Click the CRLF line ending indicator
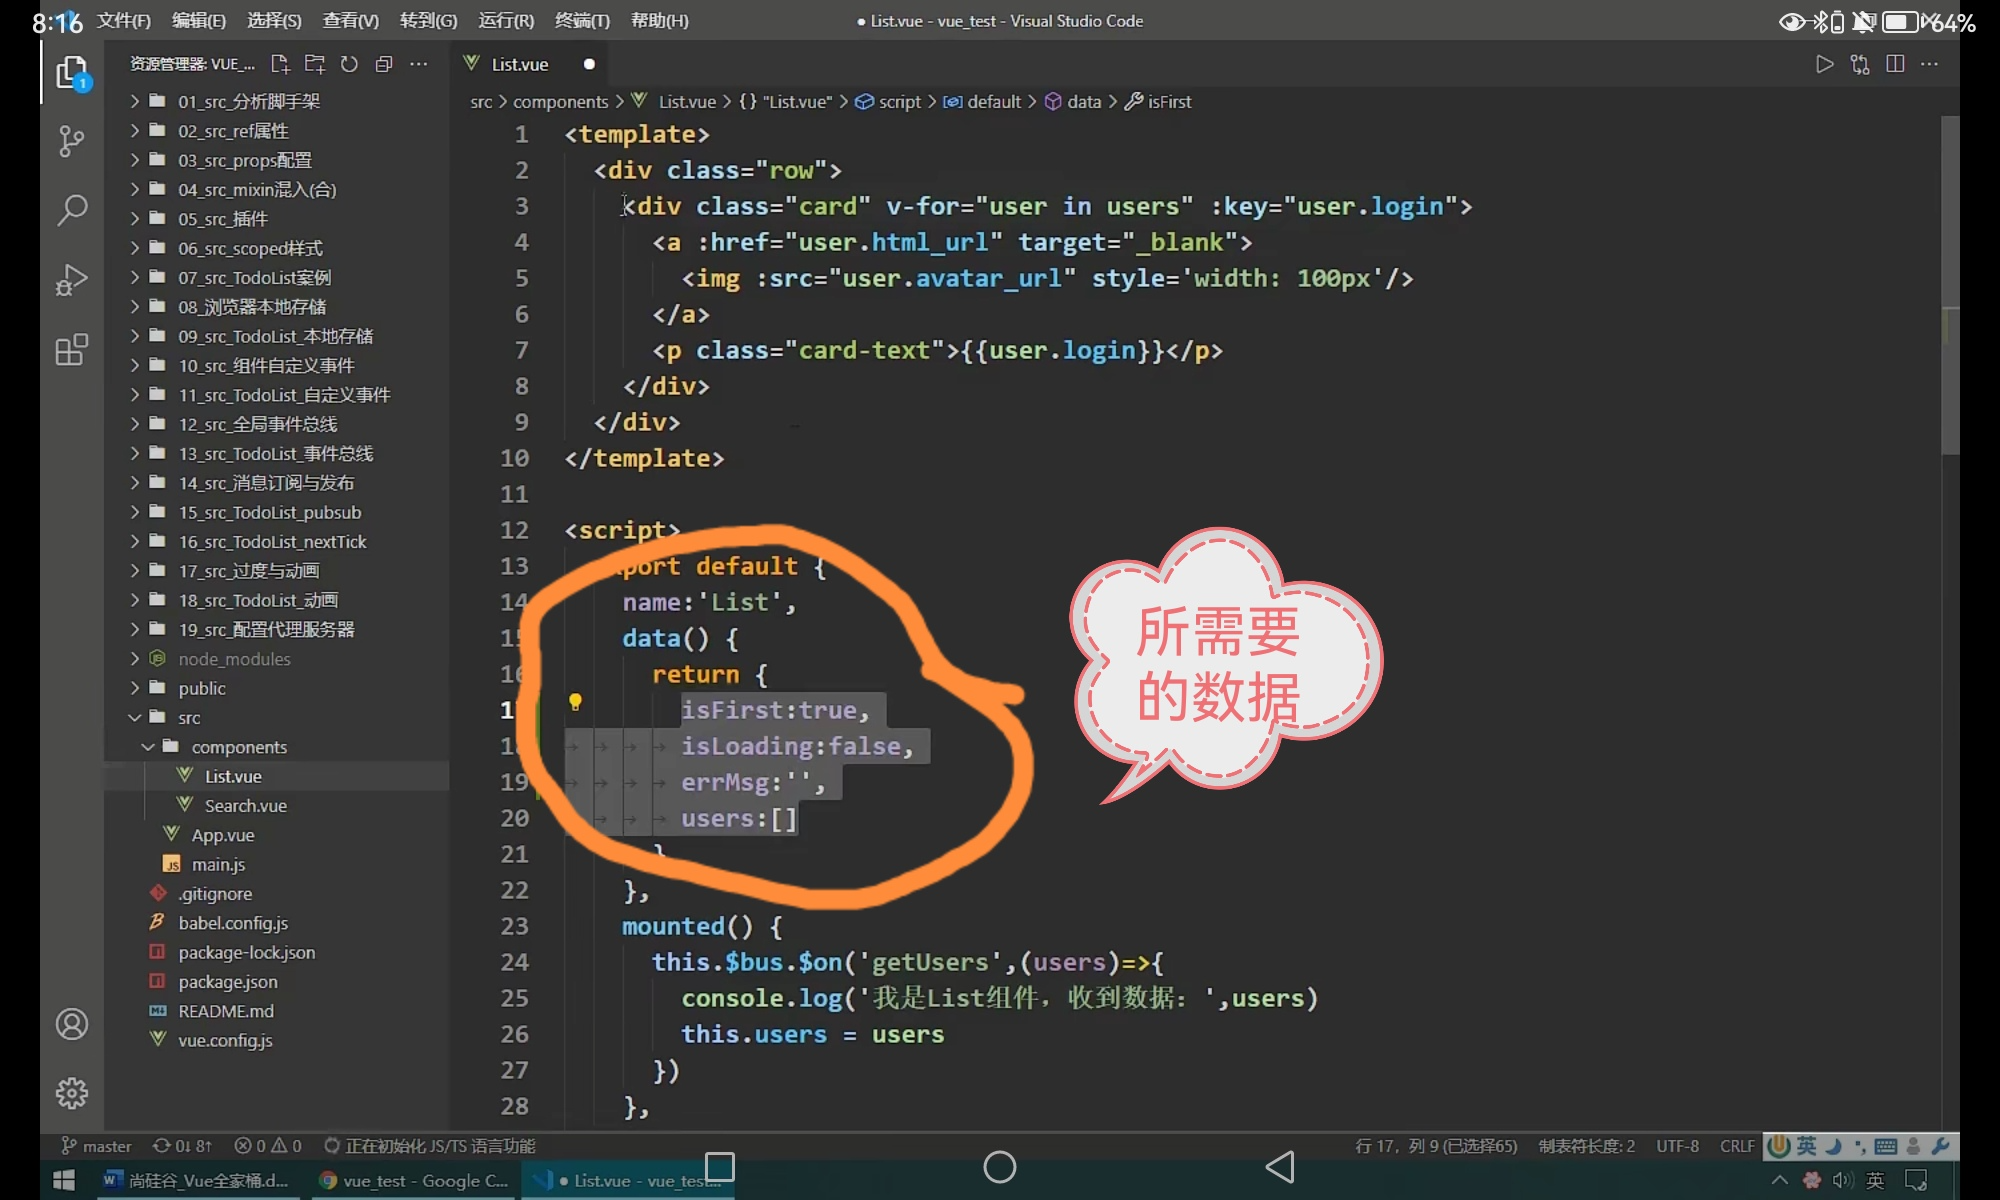Image resolution: width=2000 pixels, height=1200 pixels. [x=1737, y=1146]
